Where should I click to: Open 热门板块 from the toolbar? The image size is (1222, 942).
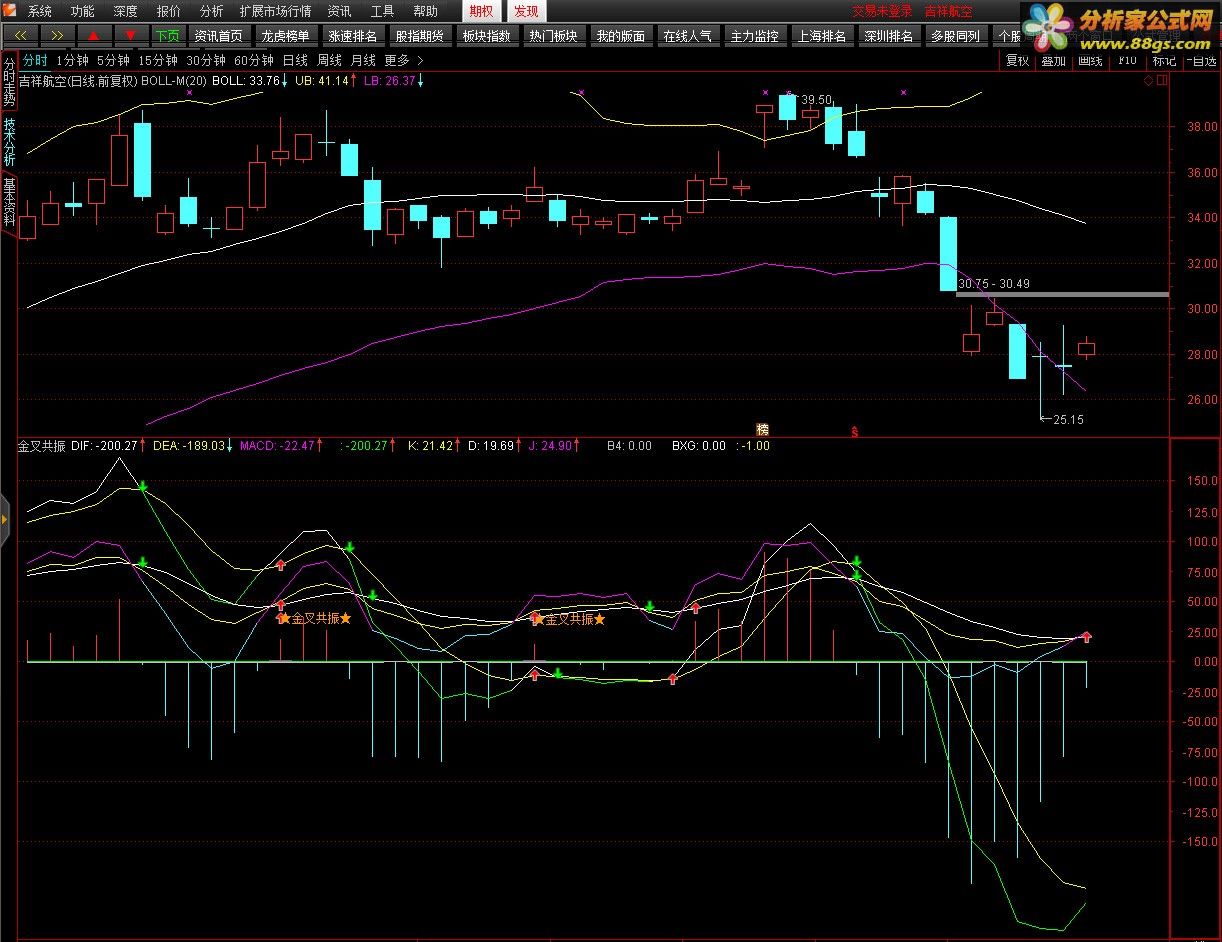(x=553, y=35)
